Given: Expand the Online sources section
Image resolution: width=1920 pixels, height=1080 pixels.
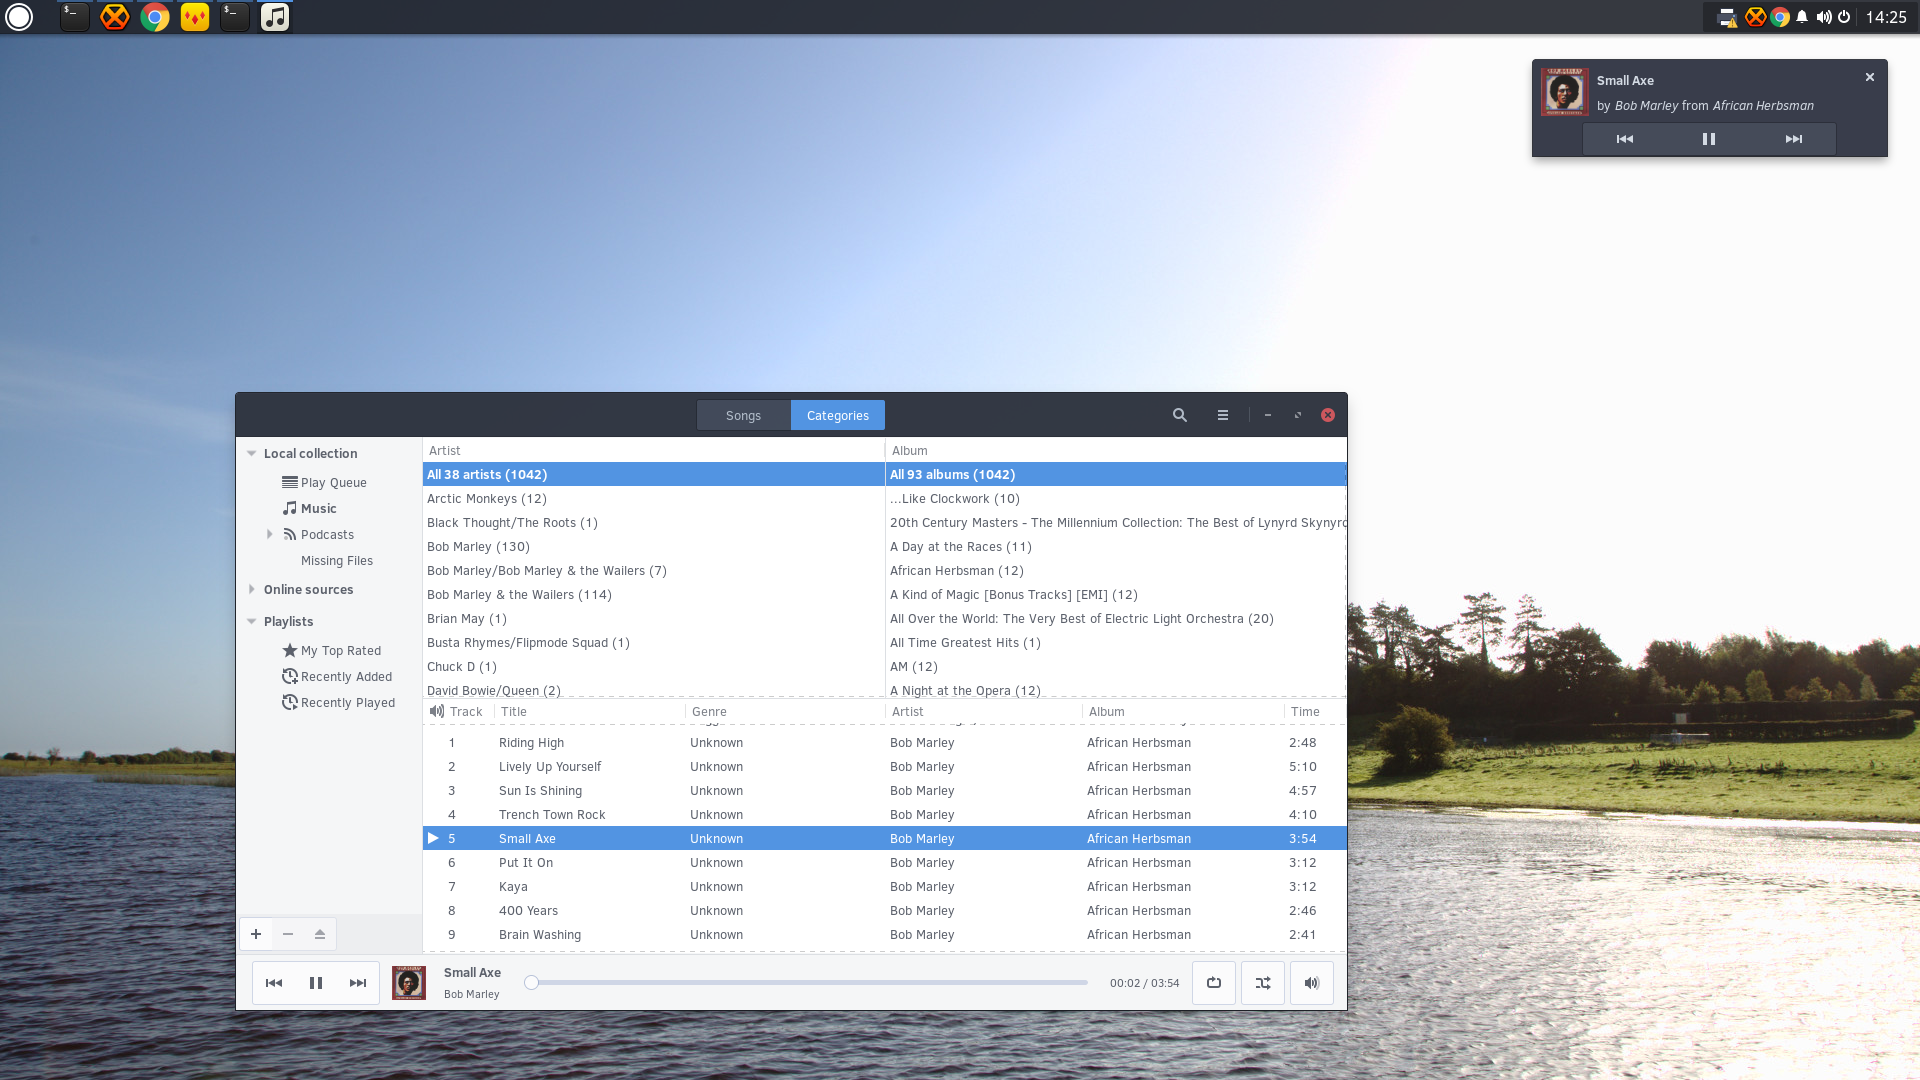Looking at the screenshot, I should click(252, 589).
